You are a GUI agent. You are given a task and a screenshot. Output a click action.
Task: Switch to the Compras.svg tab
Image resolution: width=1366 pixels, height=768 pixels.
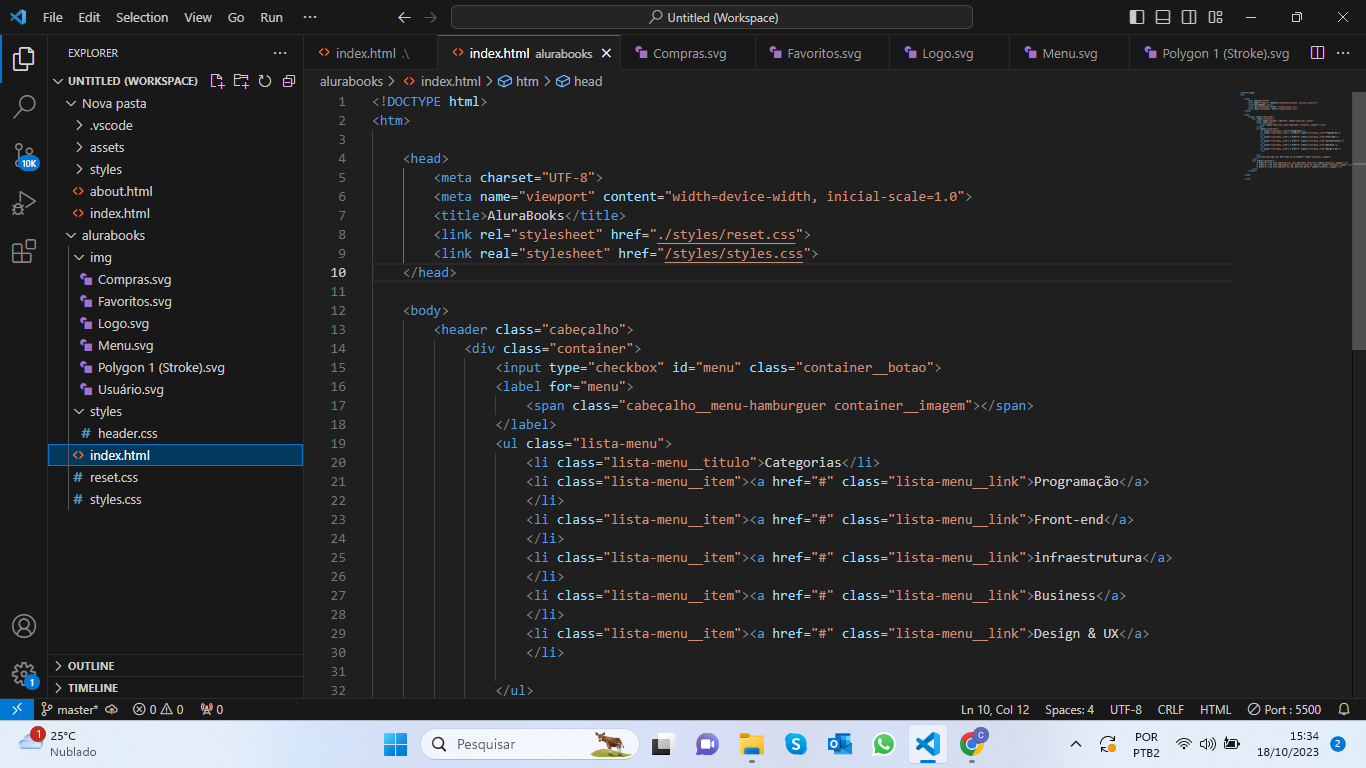pos(689,53)
